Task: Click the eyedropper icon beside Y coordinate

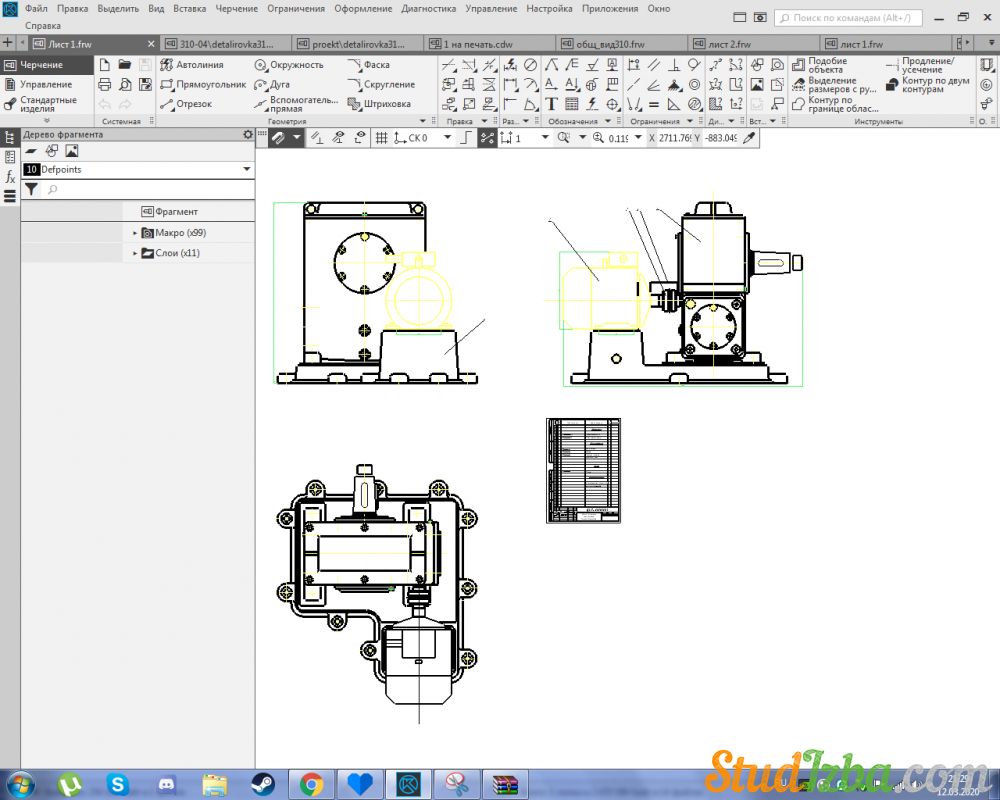Action: [749, 138]
